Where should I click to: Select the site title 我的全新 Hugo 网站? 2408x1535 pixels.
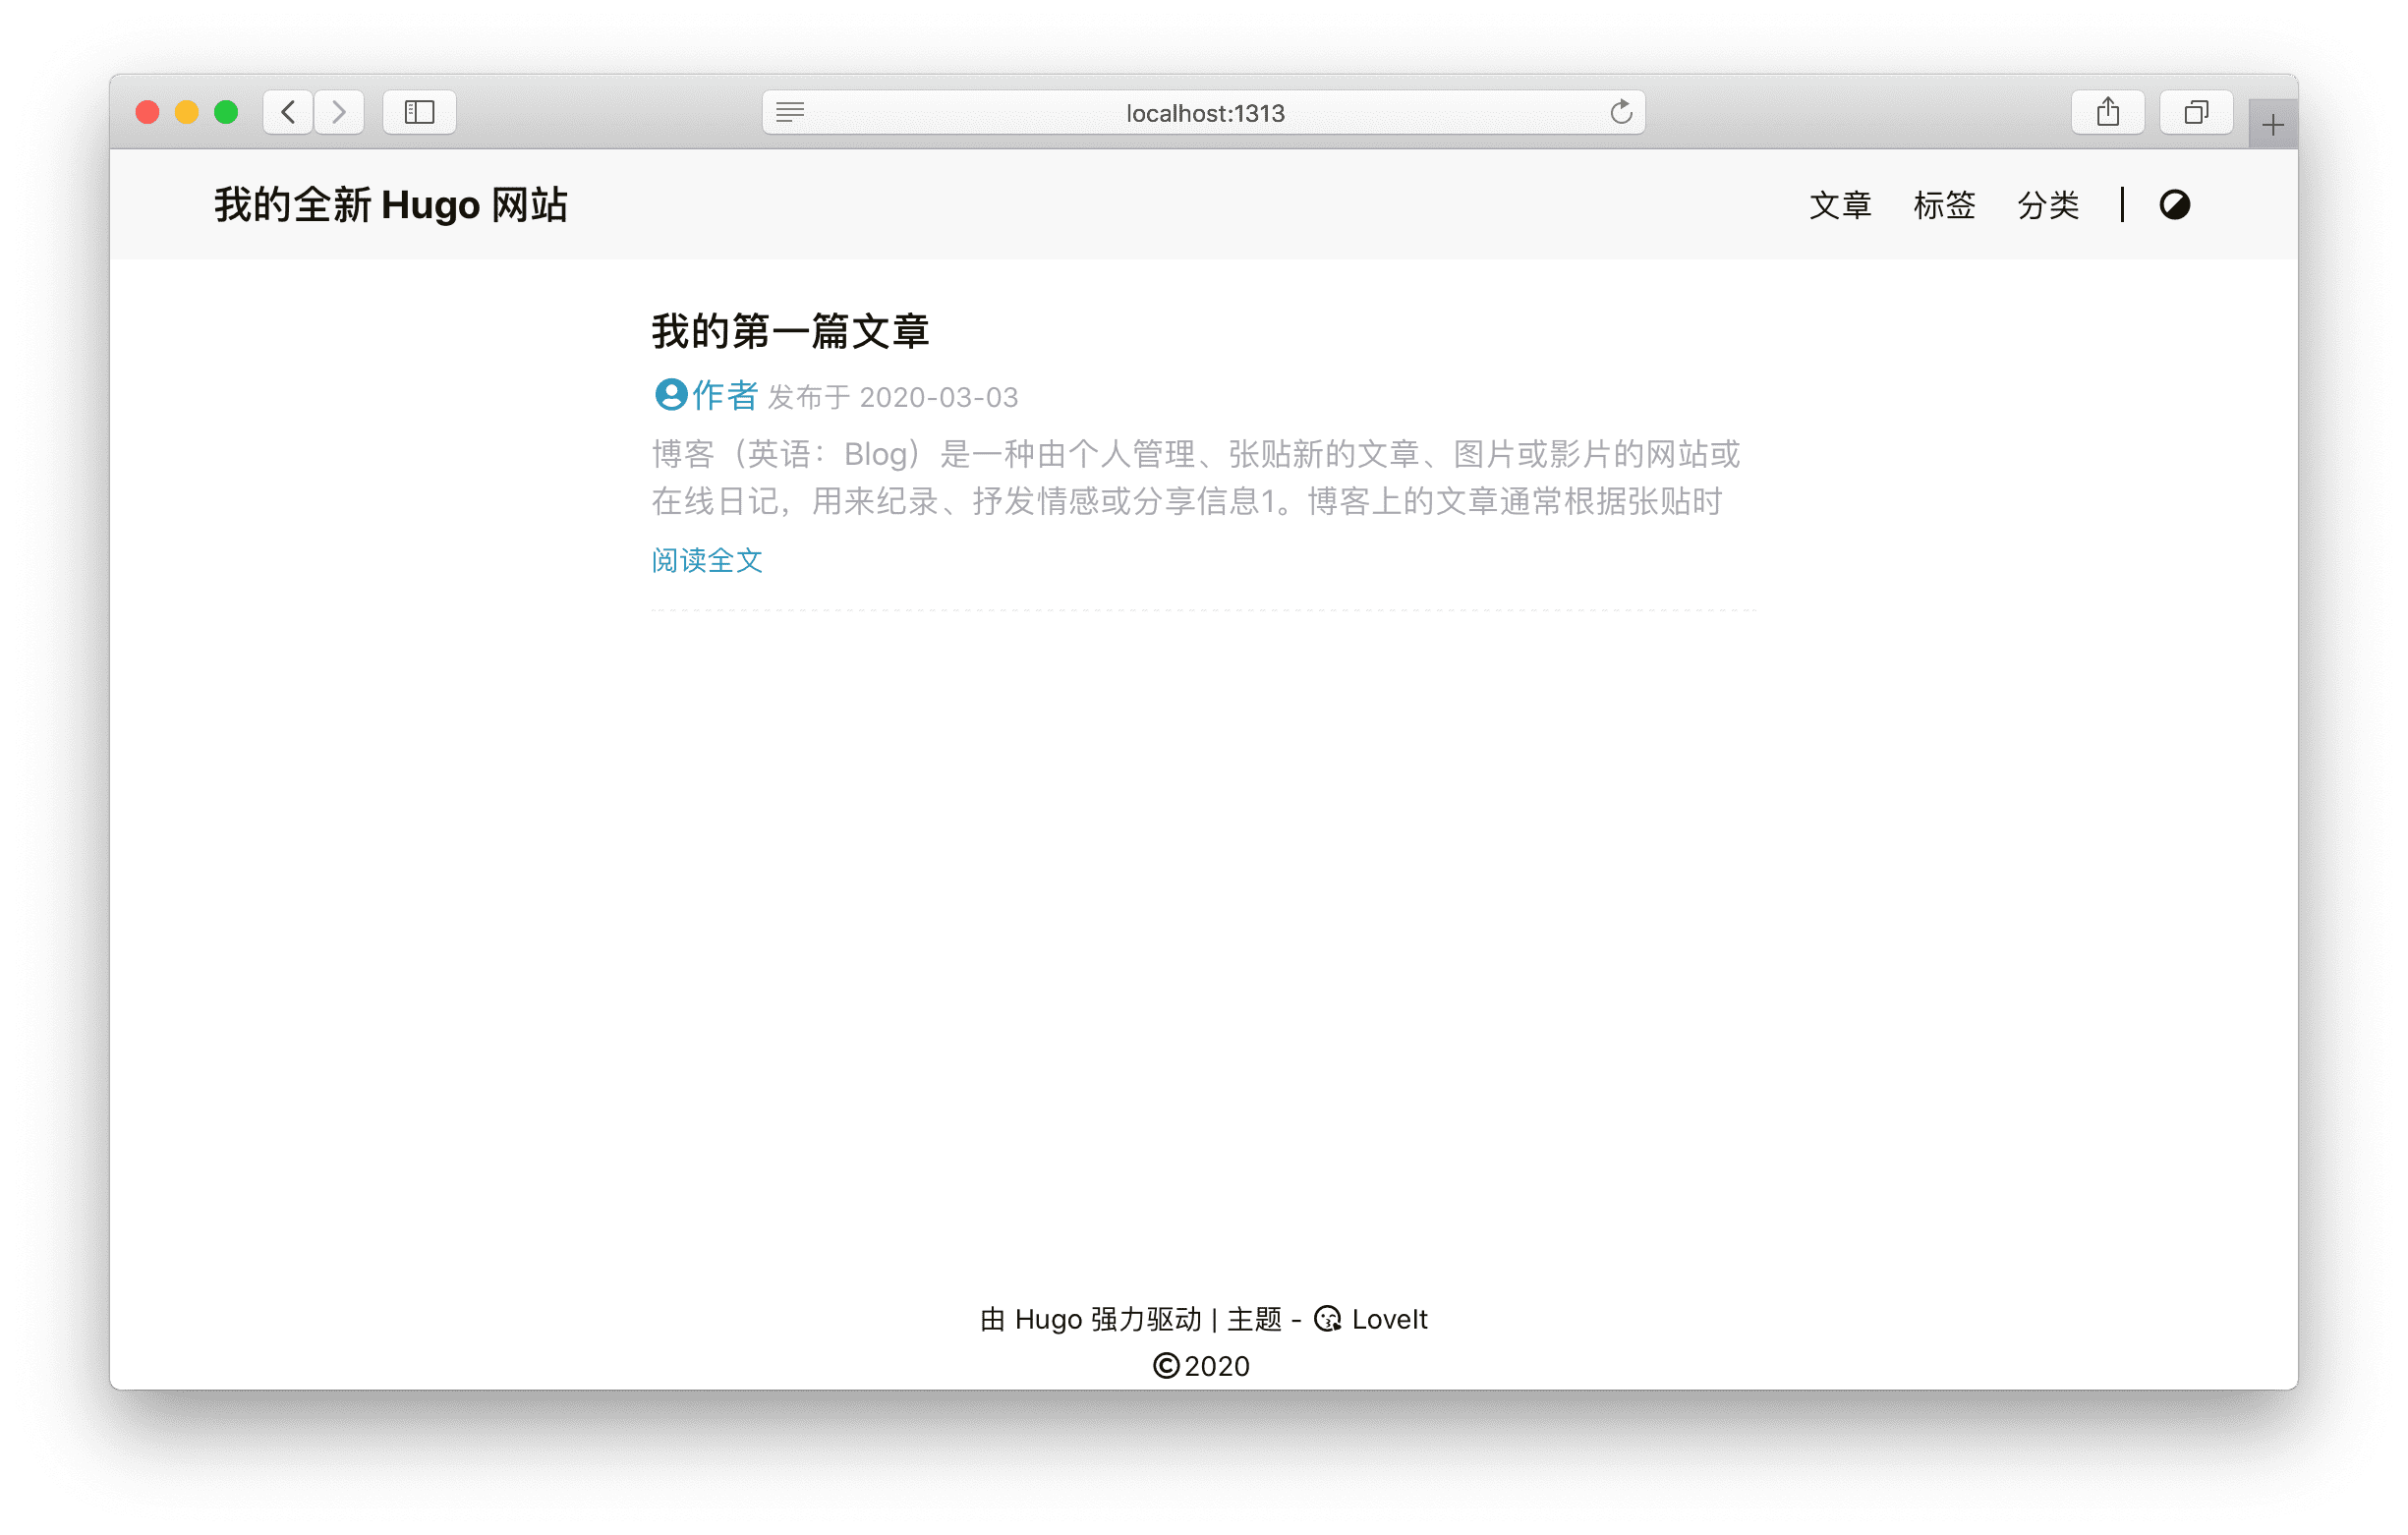[391, 204]
